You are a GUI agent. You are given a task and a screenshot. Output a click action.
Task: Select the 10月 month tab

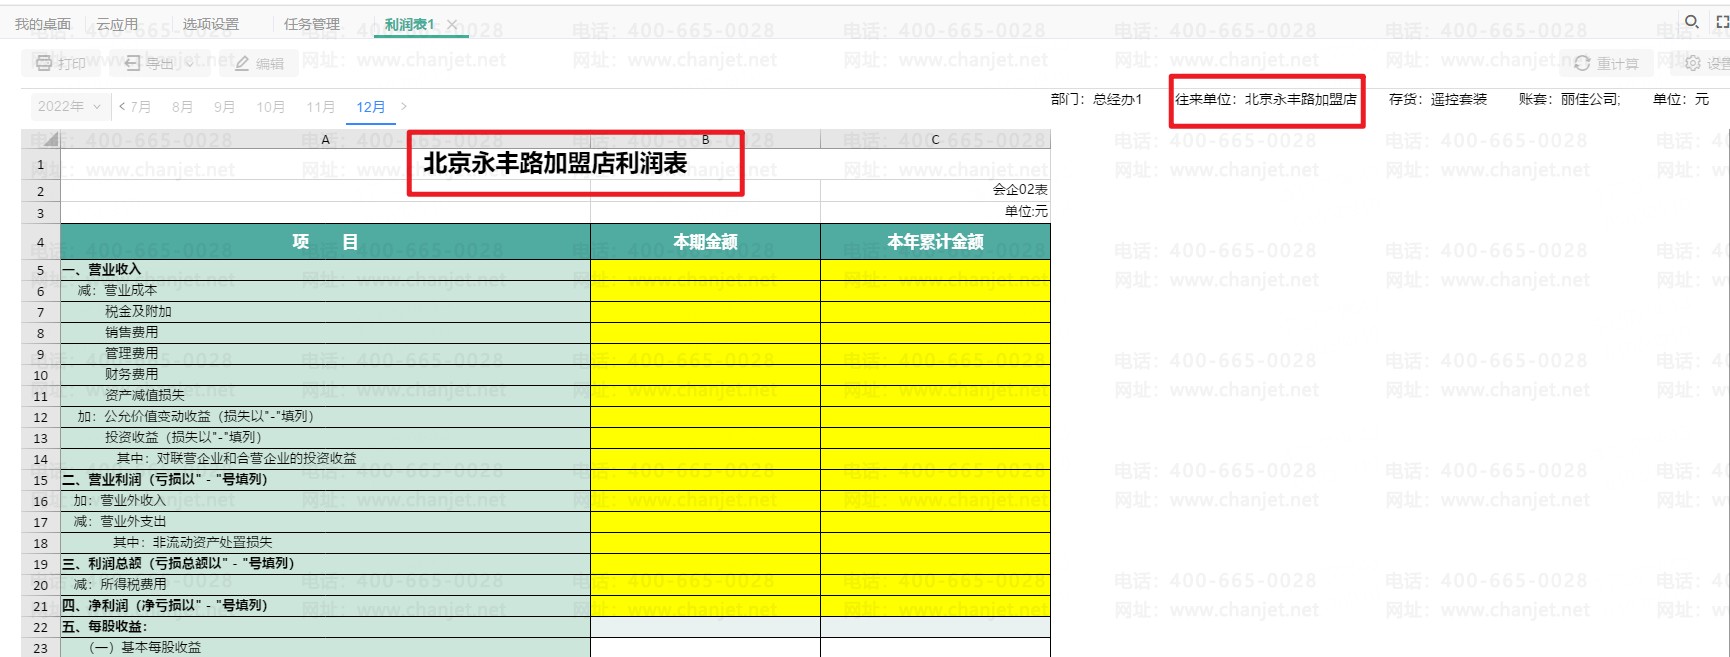point(270,107)
